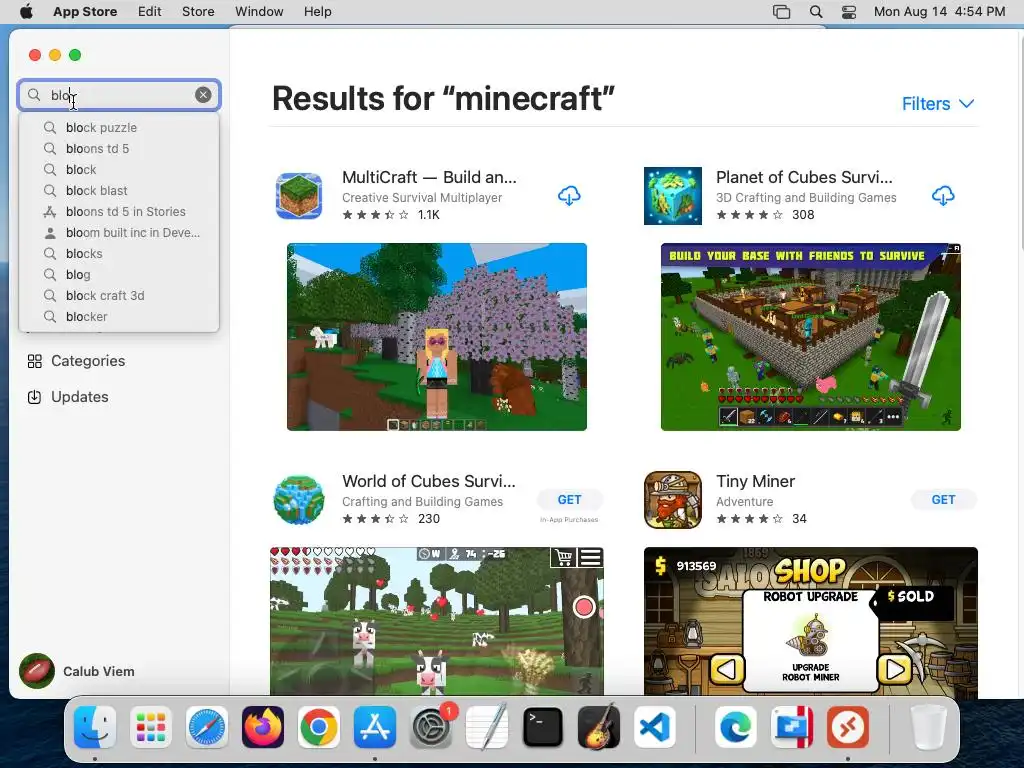
Task: Open the Planet of Cubes Survi... title
Action: 804,177
